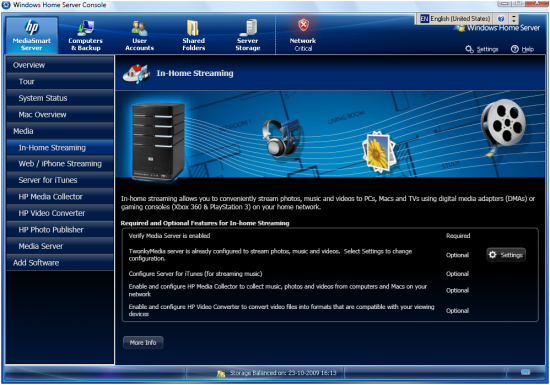550x385 pixels.
Task: Click the sunflower photos icon in banner
Action: [x=379, y=152]
